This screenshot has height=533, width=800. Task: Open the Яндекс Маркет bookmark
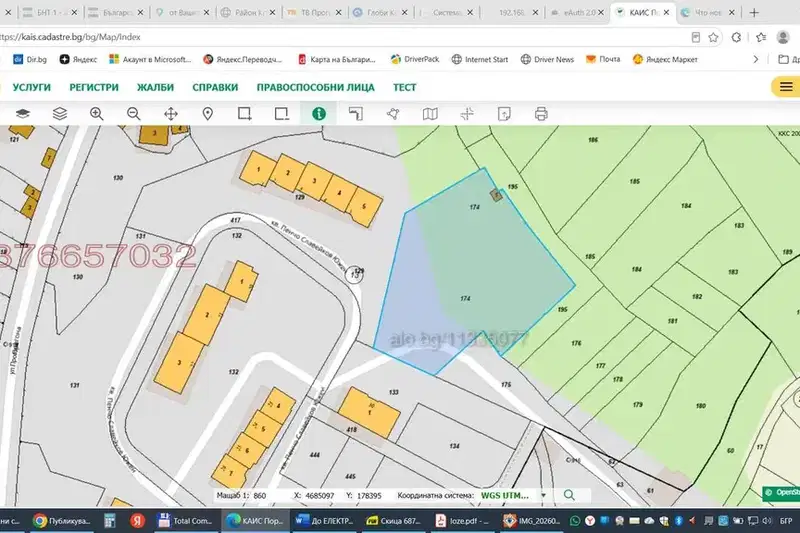(x=665, y=59)
